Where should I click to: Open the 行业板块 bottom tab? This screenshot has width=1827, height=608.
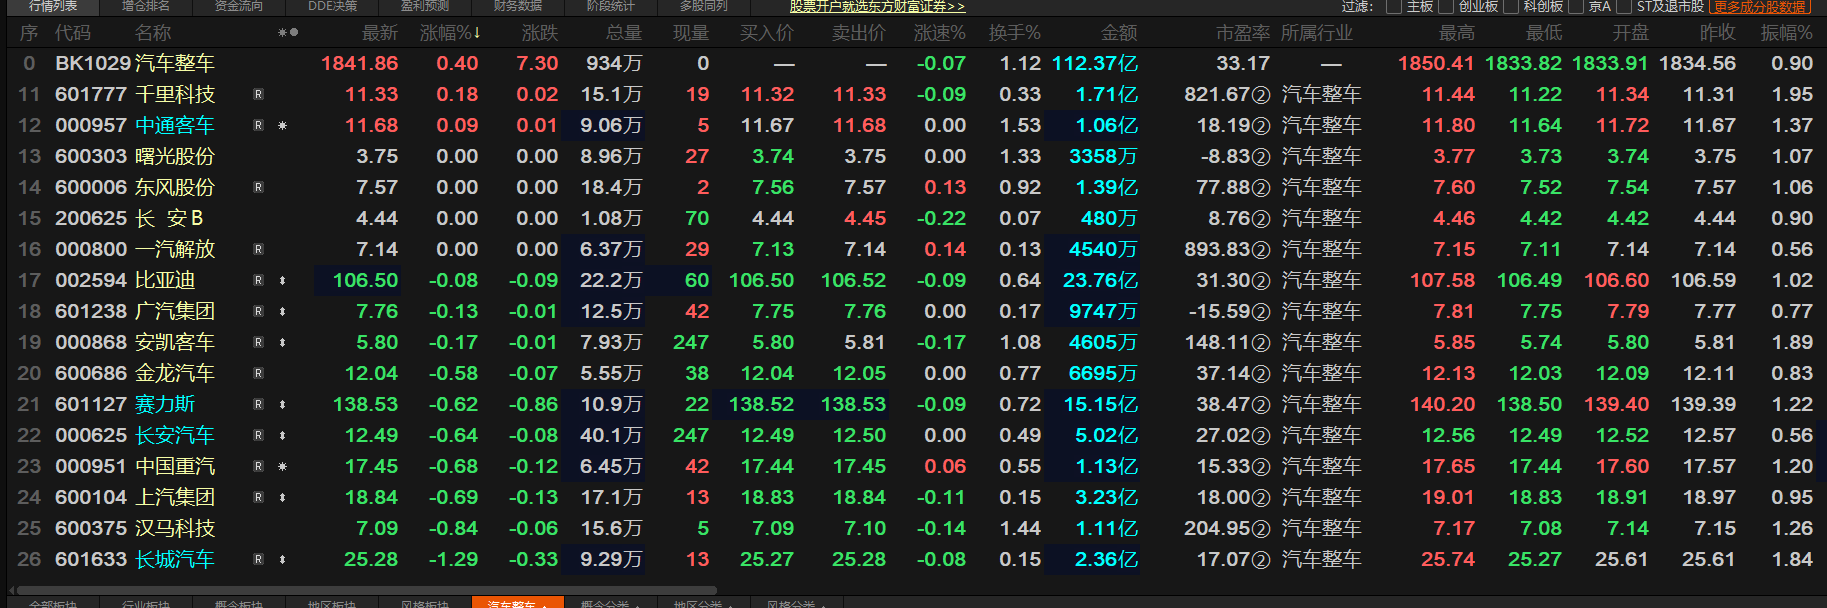click(x=147, y=603)
